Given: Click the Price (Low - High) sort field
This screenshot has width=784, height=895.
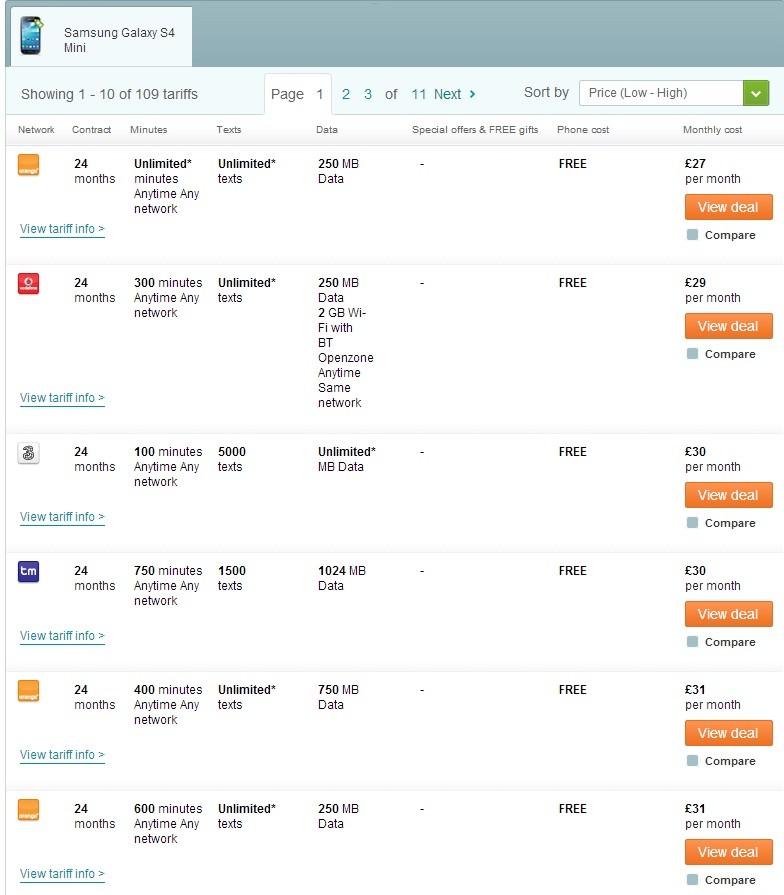Looking at the screenshot, I should 661,93.
